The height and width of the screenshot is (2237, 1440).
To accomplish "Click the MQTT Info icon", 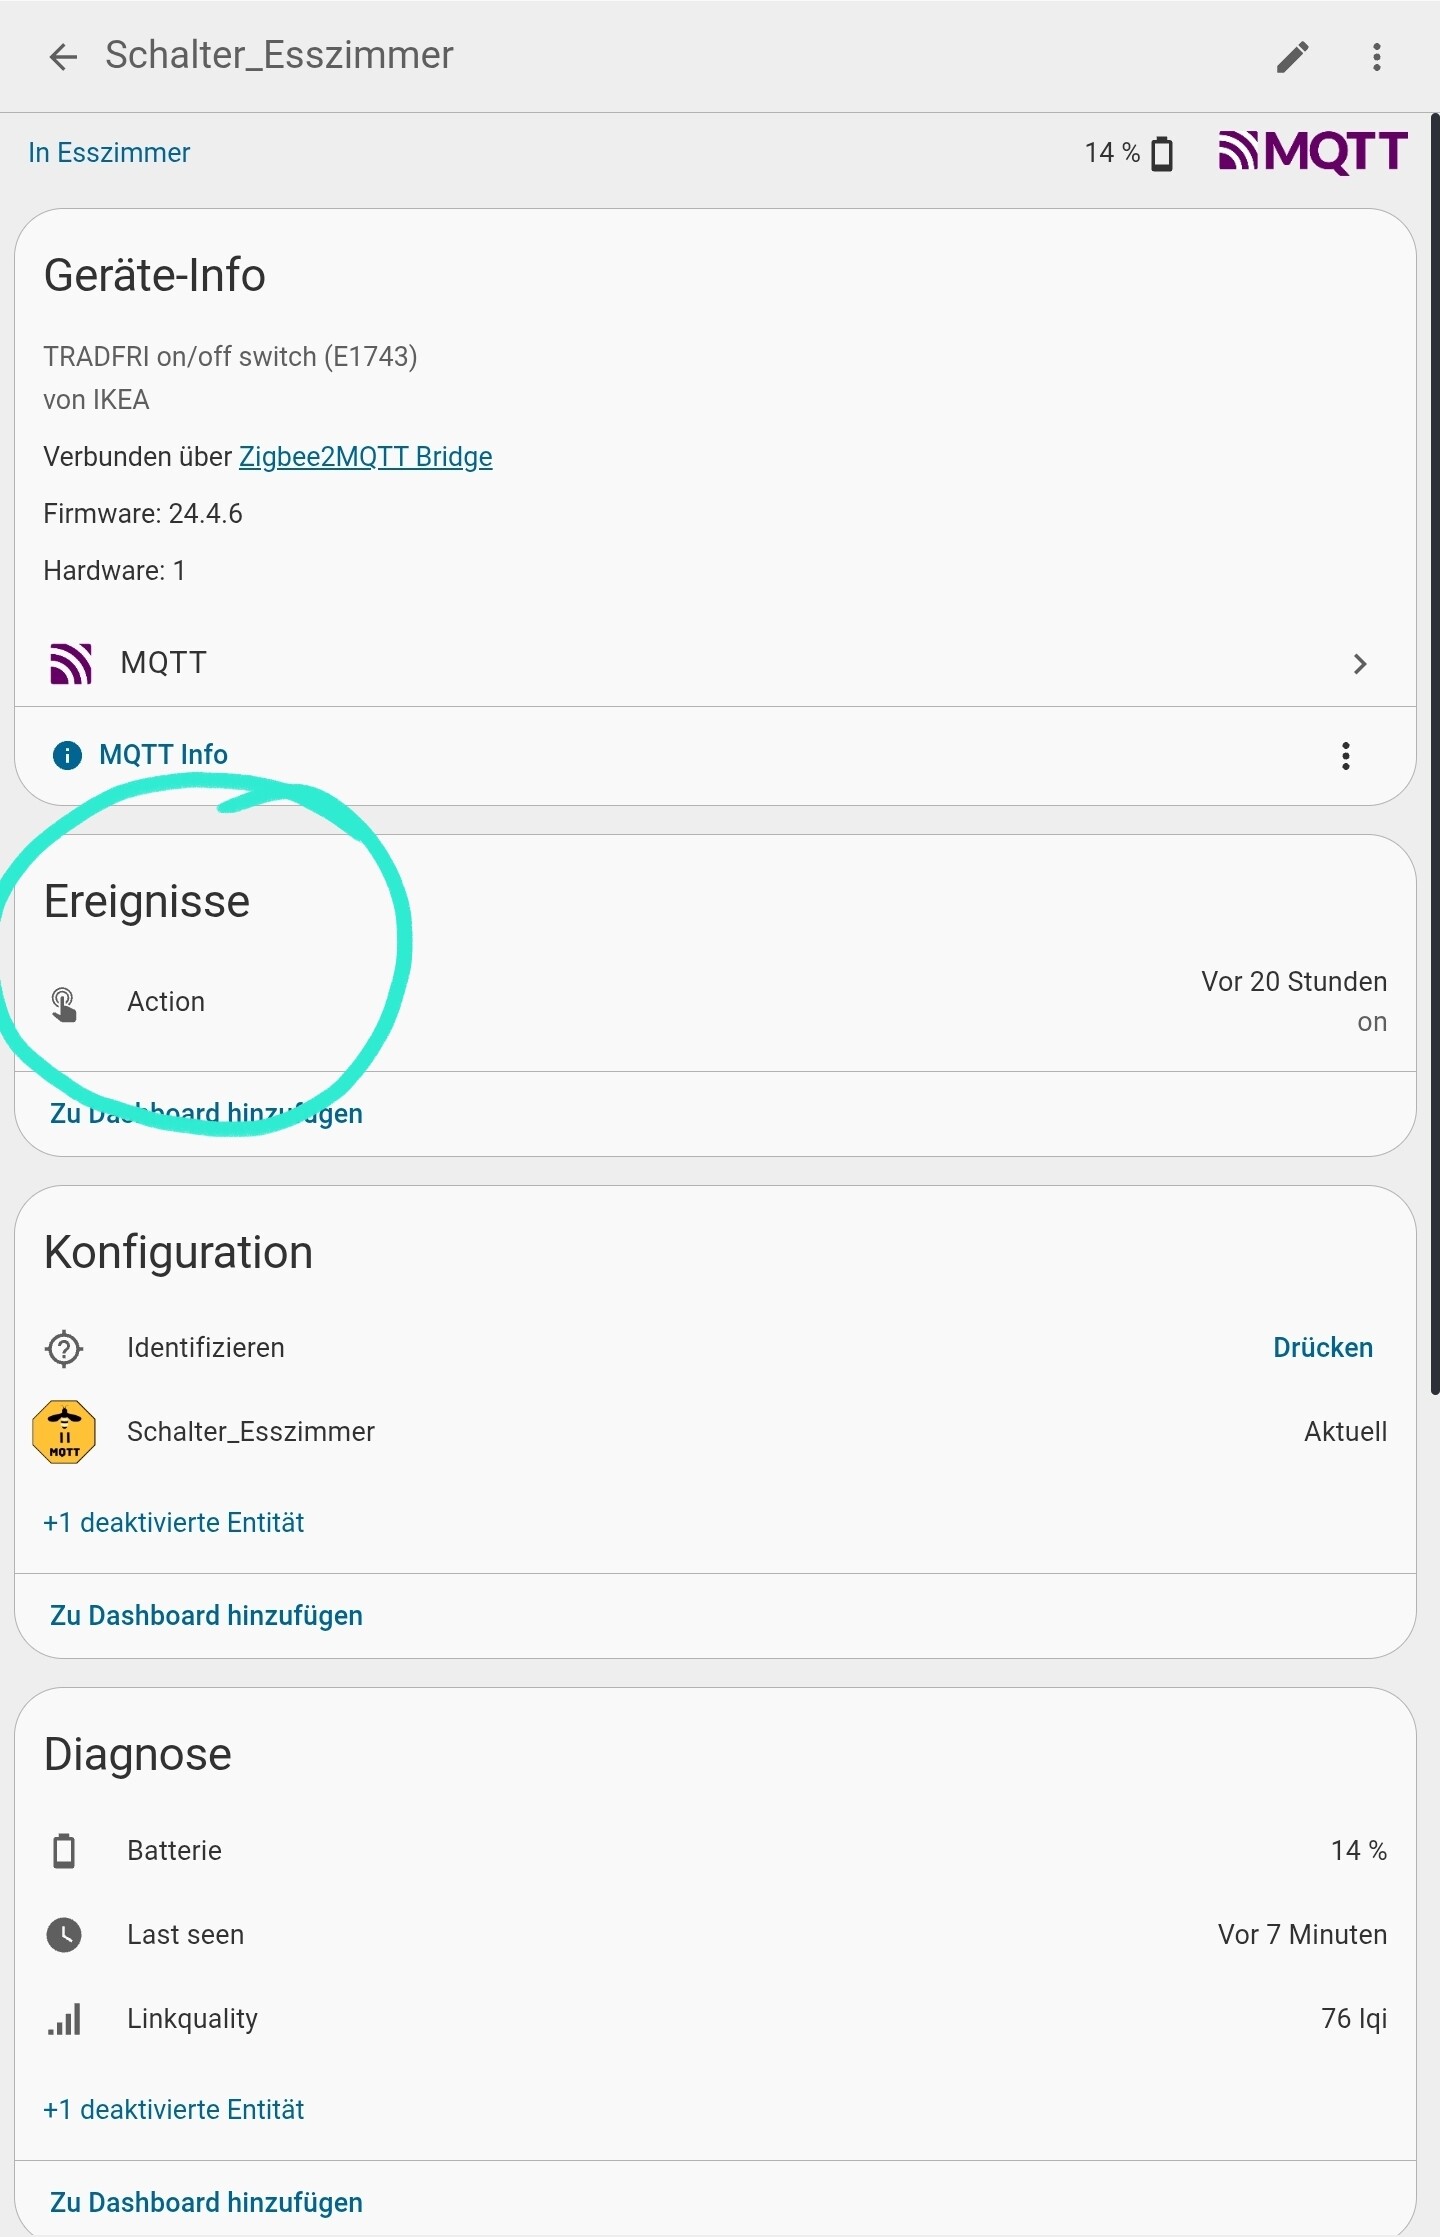I will click(67, 755).
